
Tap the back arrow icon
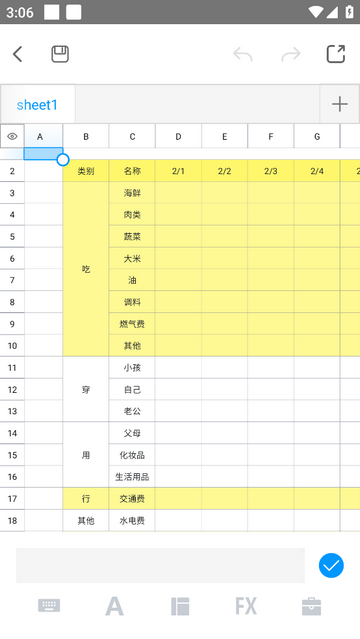coord(18,54)
